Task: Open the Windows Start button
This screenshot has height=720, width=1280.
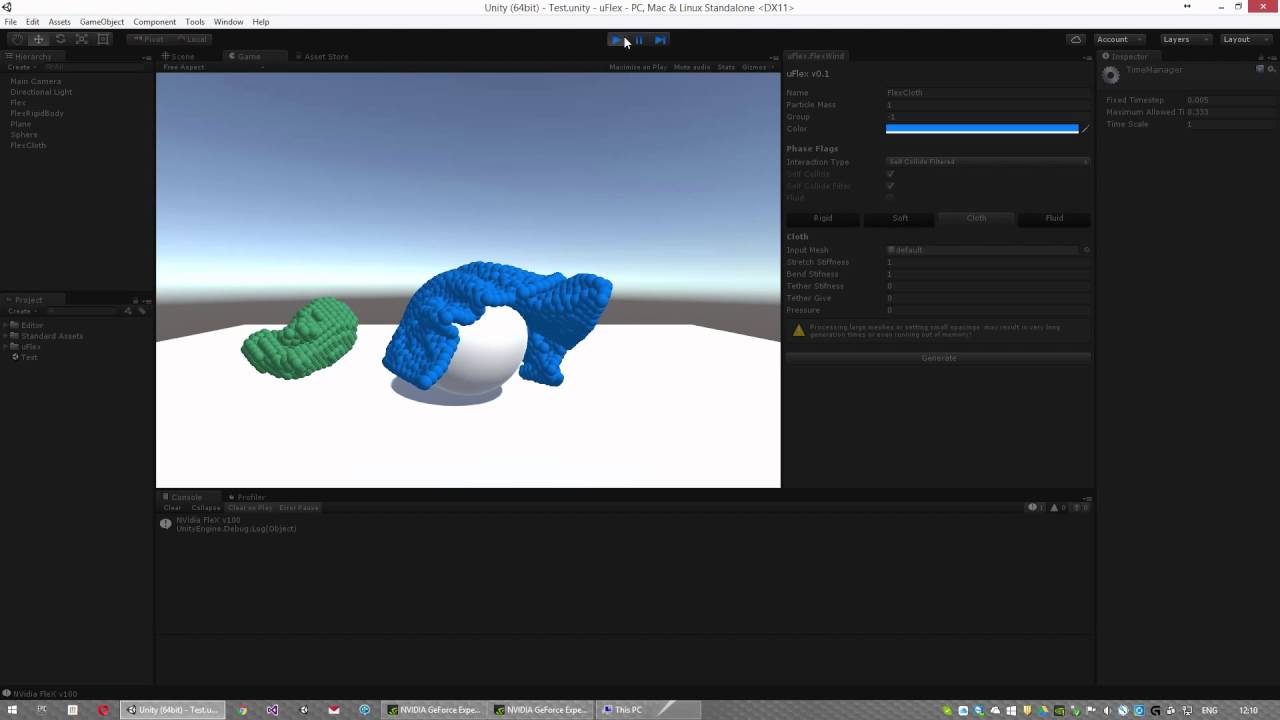Action: 12,710
